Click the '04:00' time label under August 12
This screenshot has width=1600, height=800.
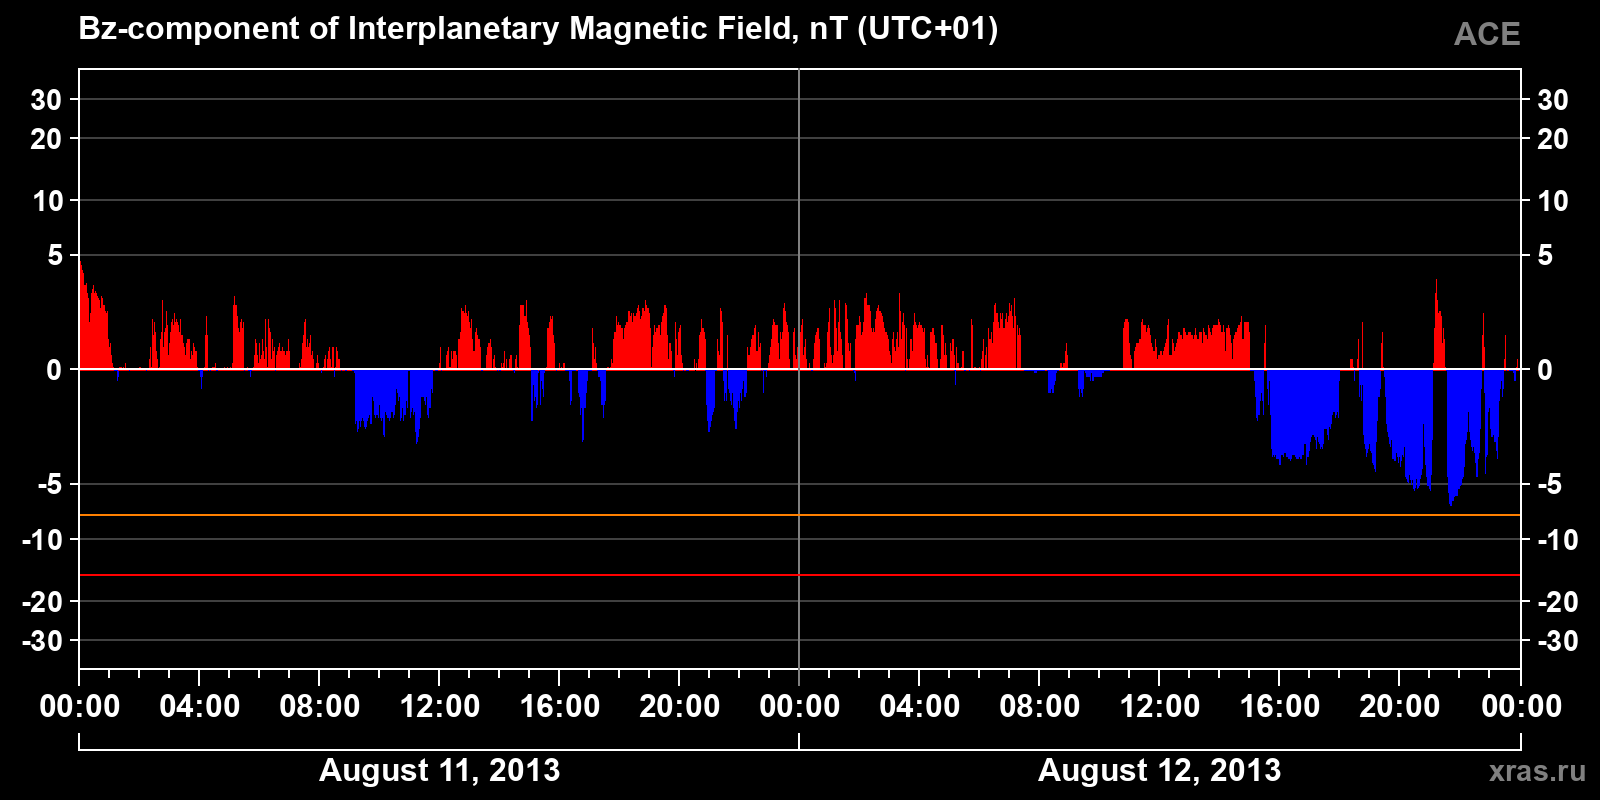tap(920, 707)
